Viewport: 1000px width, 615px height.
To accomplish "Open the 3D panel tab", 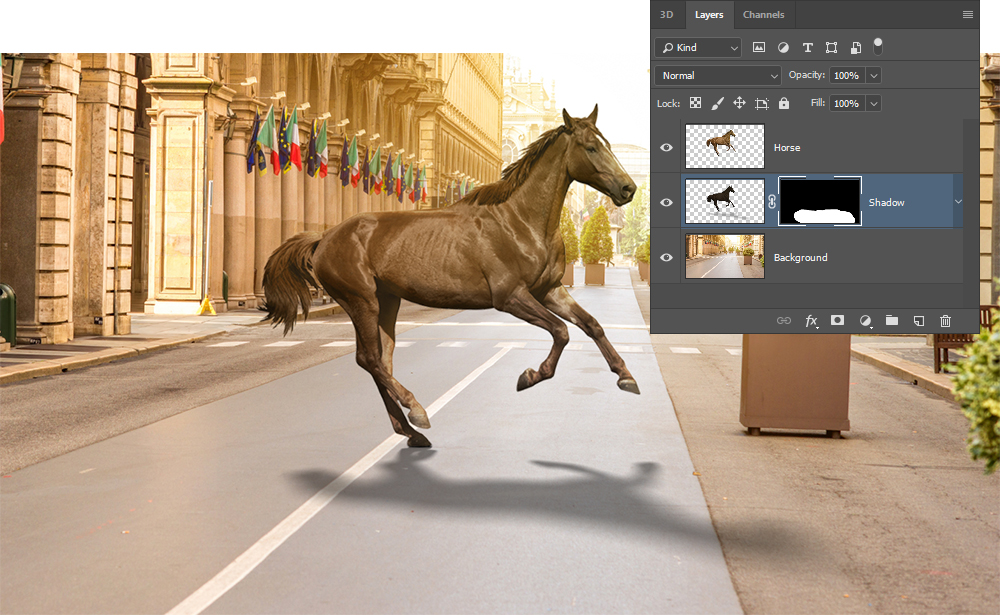I will click(x=667, y=15).
